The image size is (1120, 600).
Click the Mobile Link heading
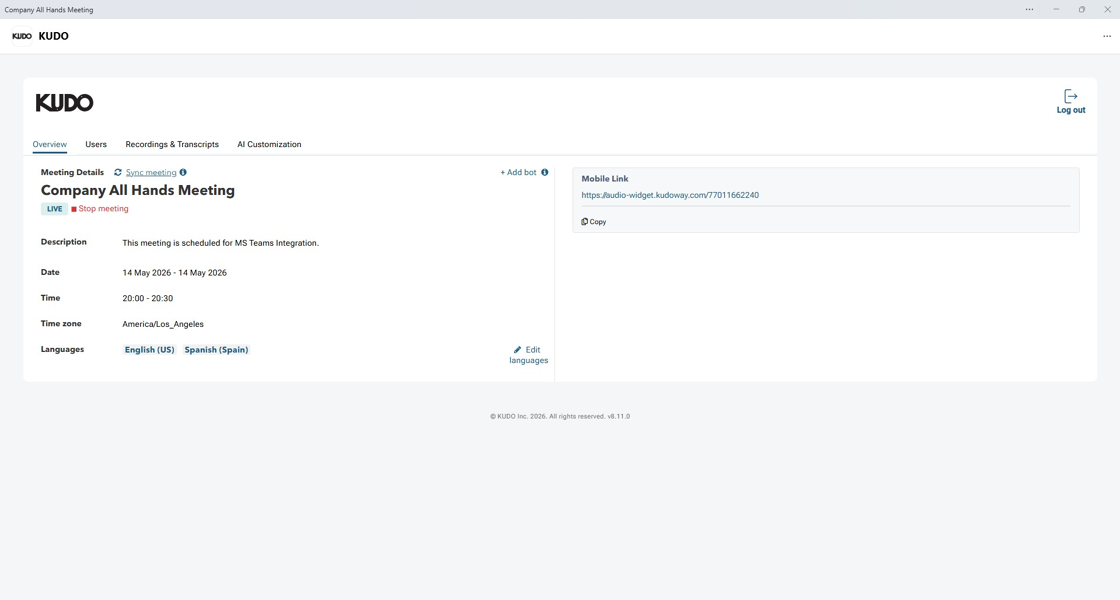(605, 179)
